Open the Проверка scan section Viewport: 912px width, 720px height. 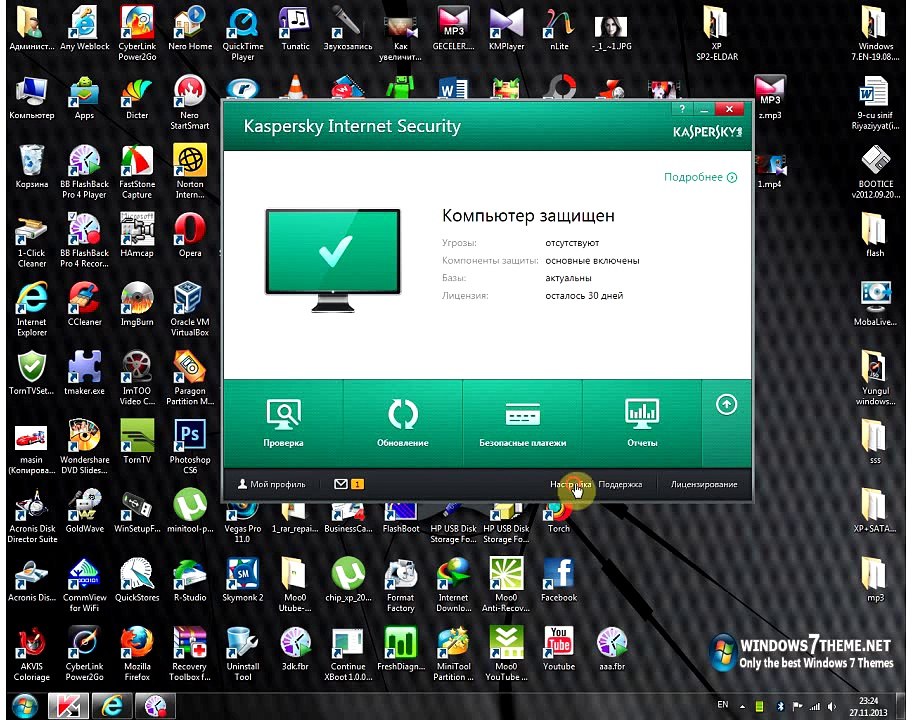283,423
